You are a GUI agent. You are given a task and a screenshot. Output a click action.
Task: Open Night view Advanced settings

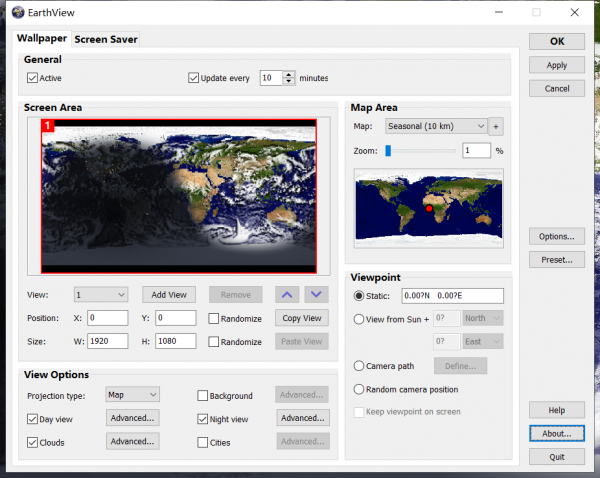click(303, 418)
